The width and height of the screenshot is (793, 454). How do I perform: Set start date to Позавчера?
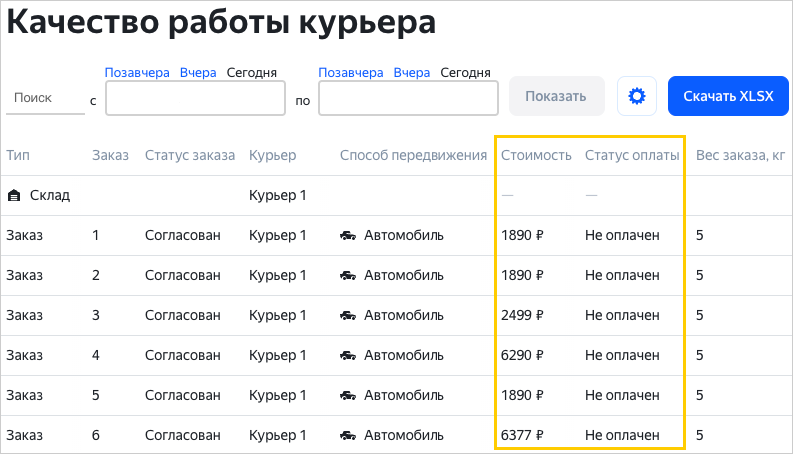click(137, 72)
